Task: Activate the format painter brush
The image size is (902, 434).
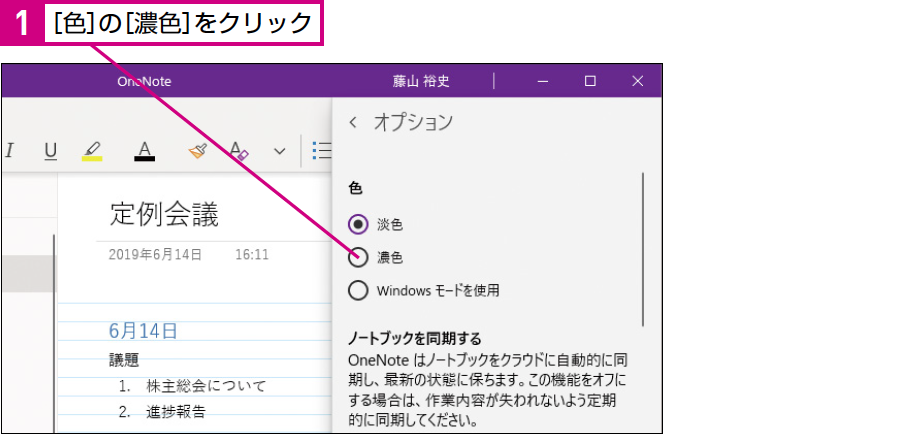Action: pyautogui.click(x=197, y=151)
